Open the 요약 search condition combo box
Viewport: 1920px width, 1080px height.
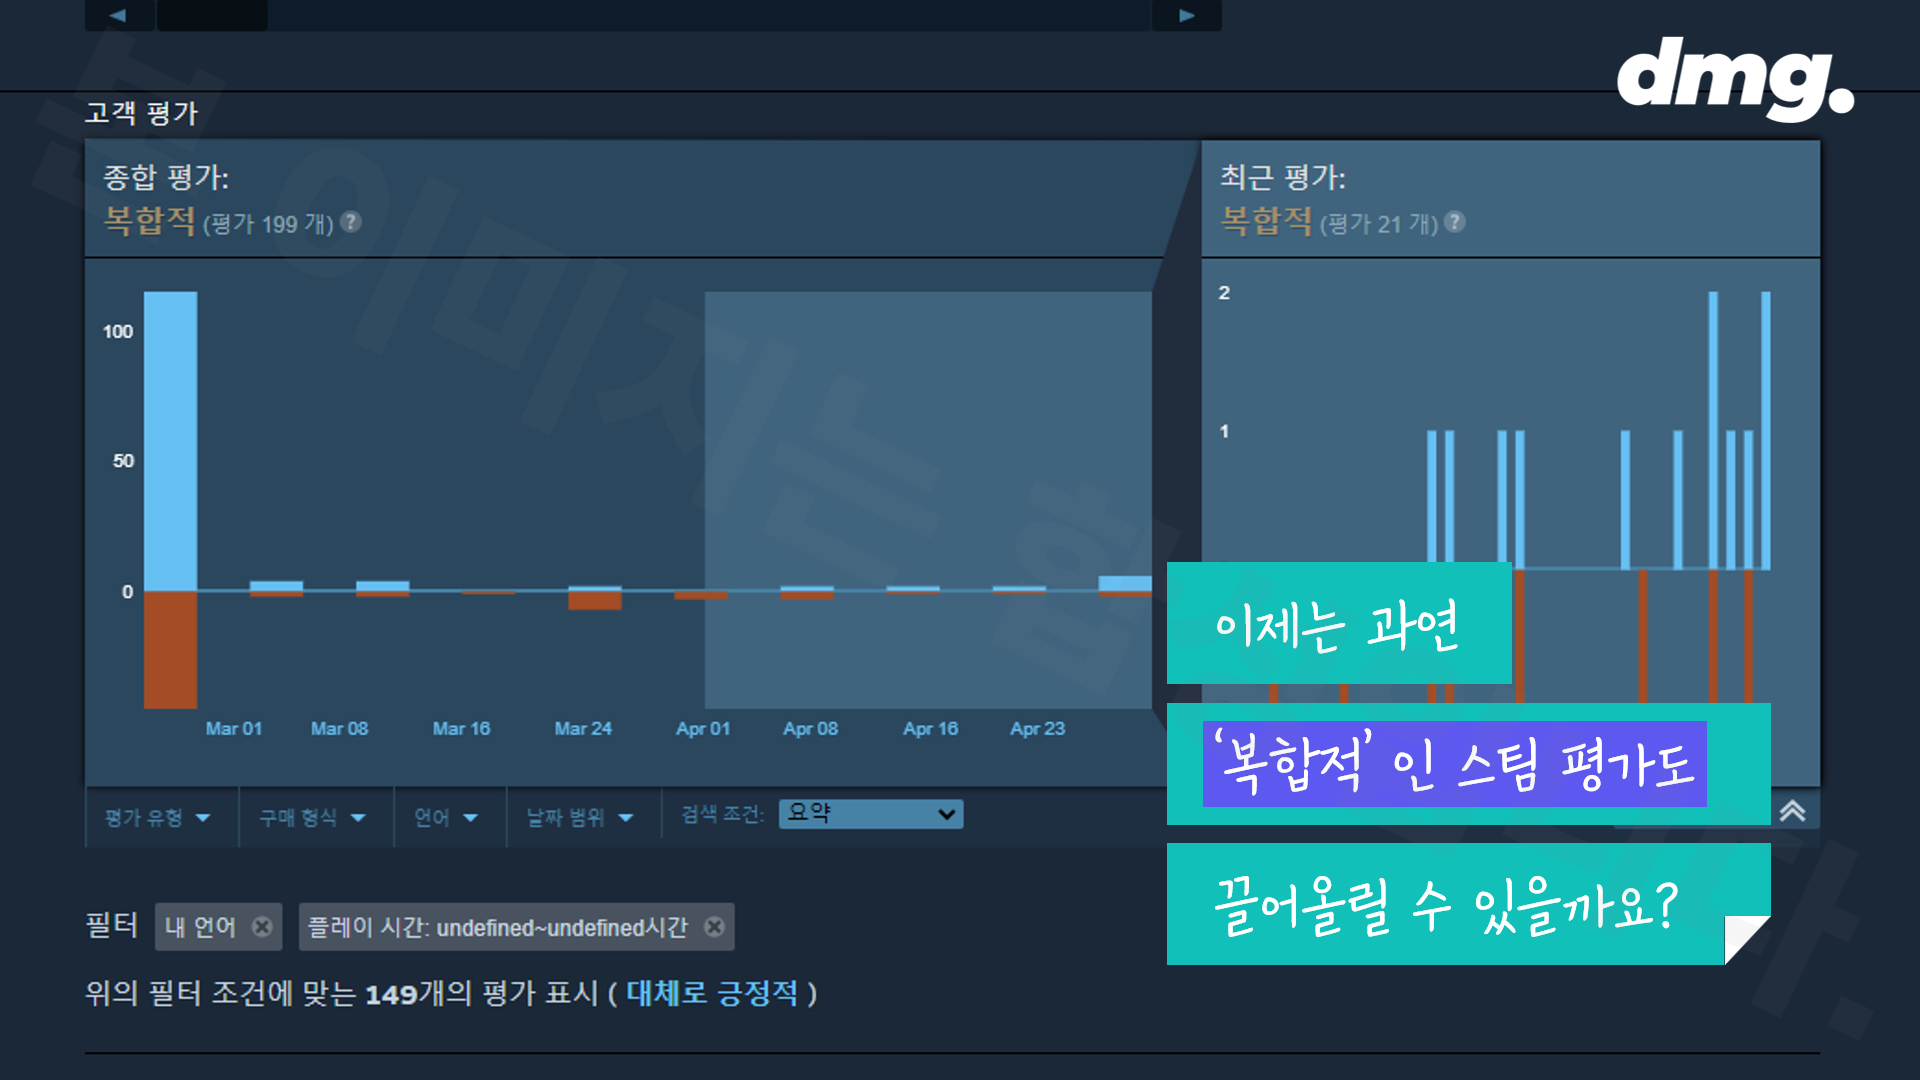coord(870,814)
